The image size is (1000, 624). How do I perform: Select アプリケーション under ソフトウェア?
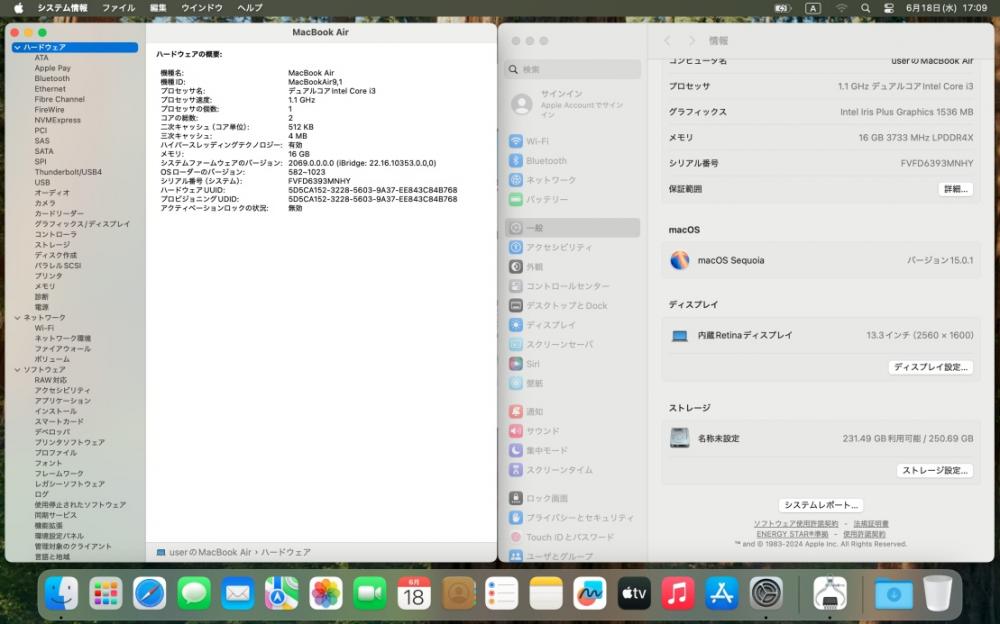tap(62, 401)
